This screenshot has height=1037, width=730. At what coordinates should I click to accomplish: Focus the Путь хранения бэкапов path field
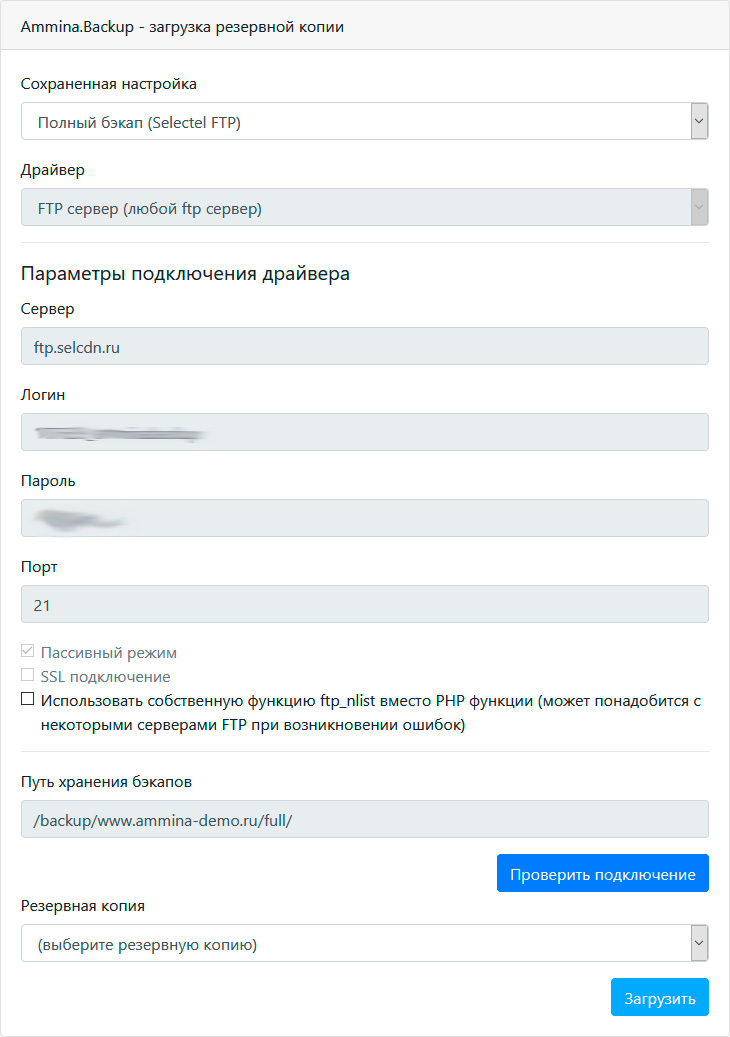tap(364, 819)
